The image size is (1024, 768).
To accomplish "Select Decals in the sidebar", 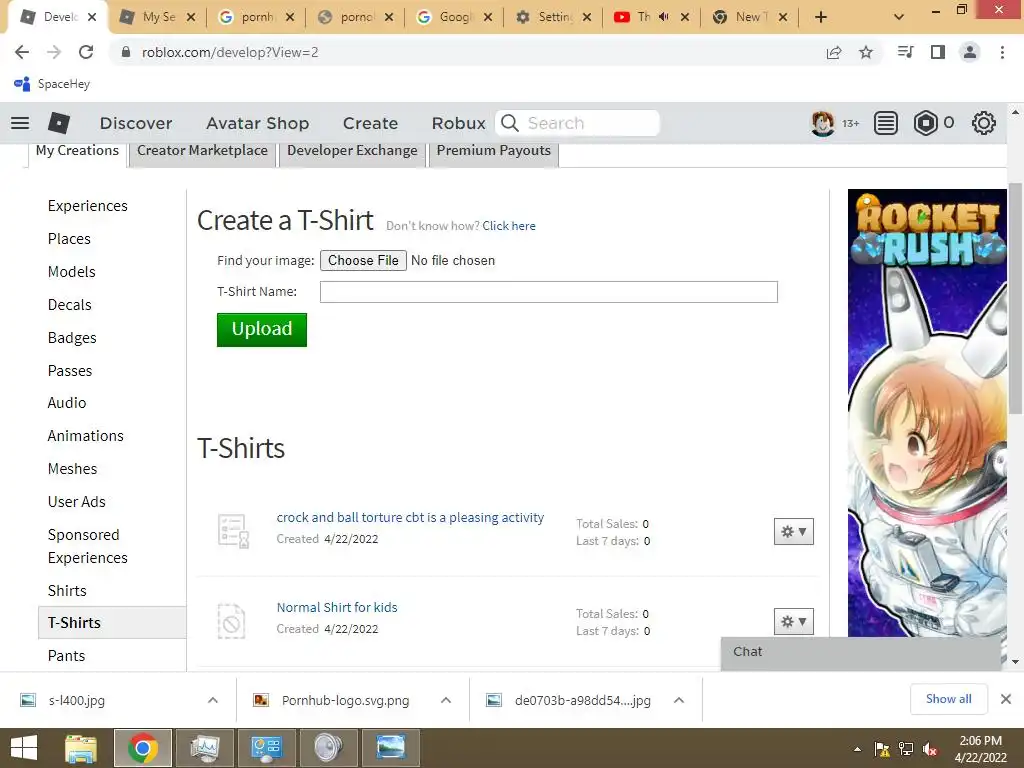I will click(x=69, y=305).
